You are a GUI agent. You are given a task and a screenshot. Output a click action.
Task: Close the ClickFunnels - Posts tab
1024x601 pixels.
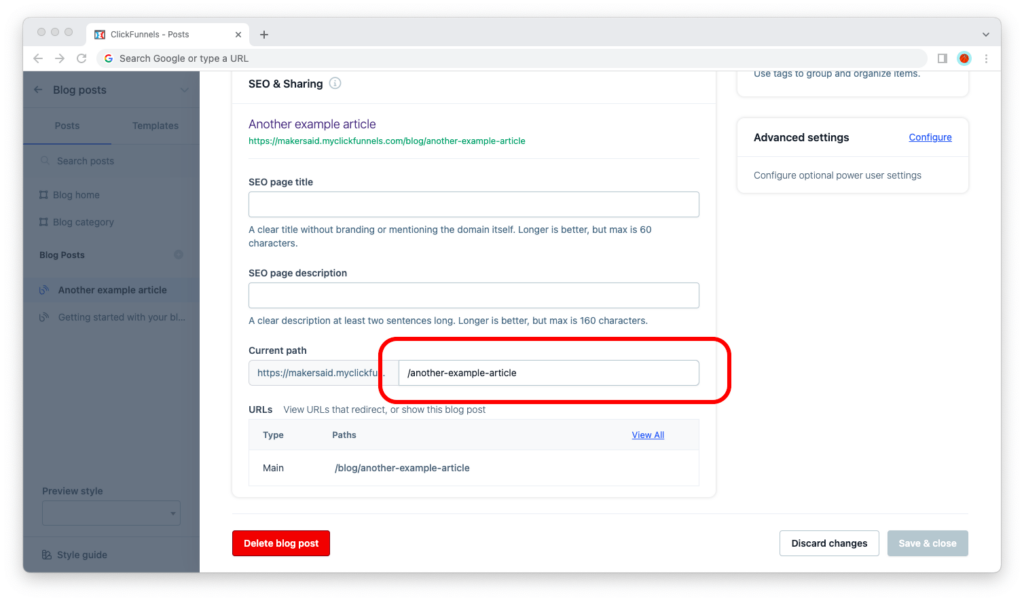tap(238, 35)
